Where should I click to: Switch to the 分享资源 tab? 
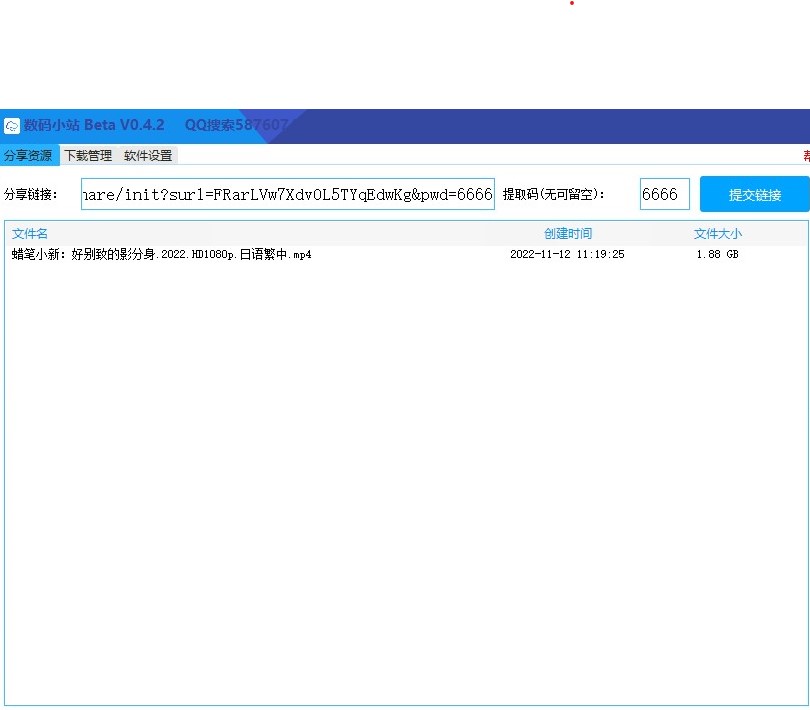(28, 156)
